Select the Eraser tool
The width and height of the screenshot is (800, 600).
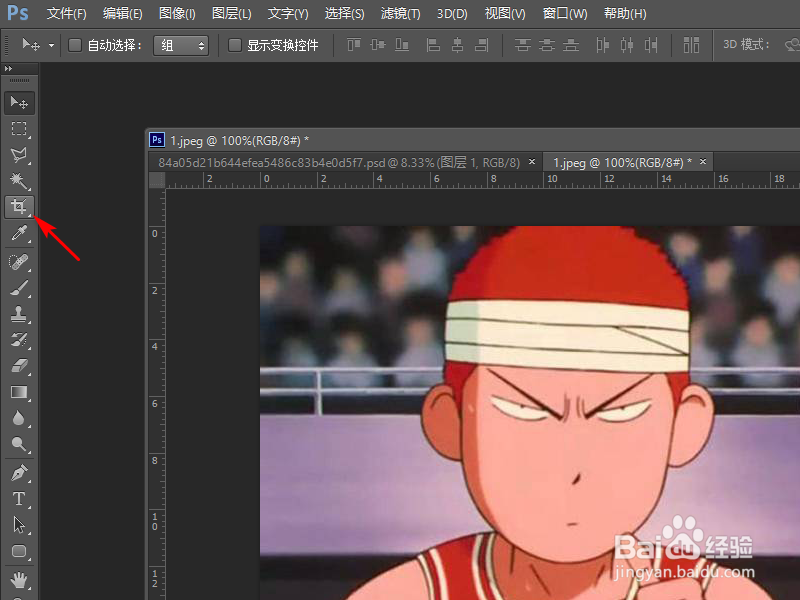click(19, 366)
